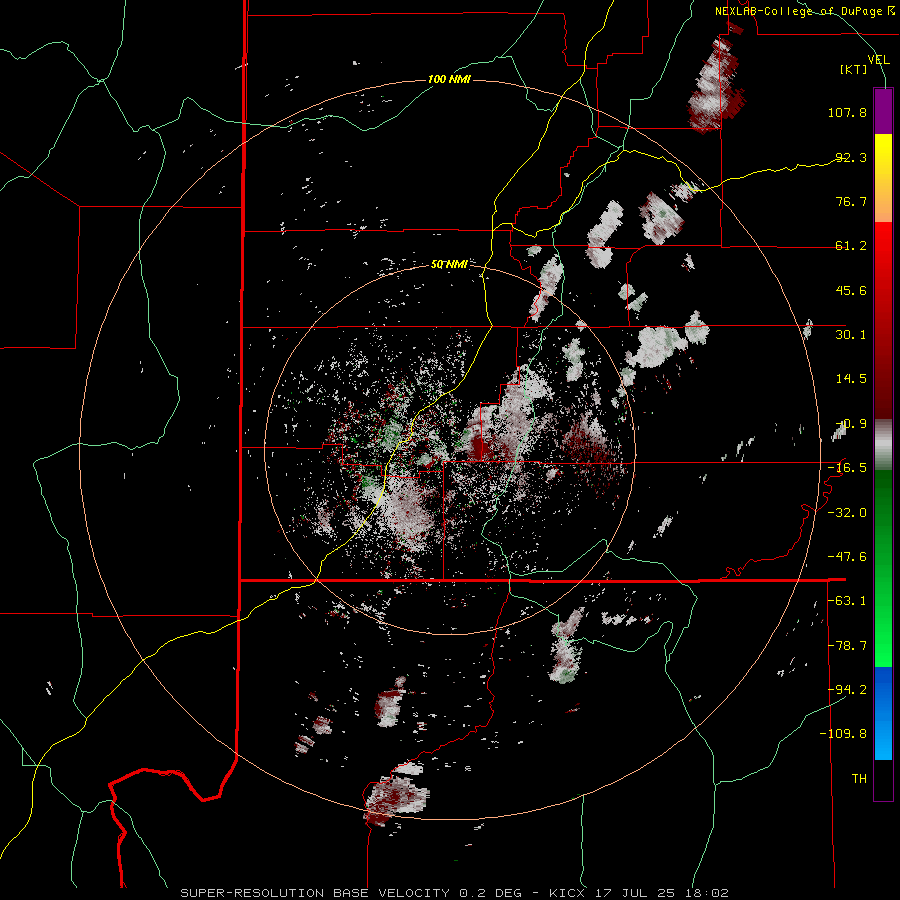Select the 45.6 scale value
Screen dimensions: 900x900
pos(851,290)
